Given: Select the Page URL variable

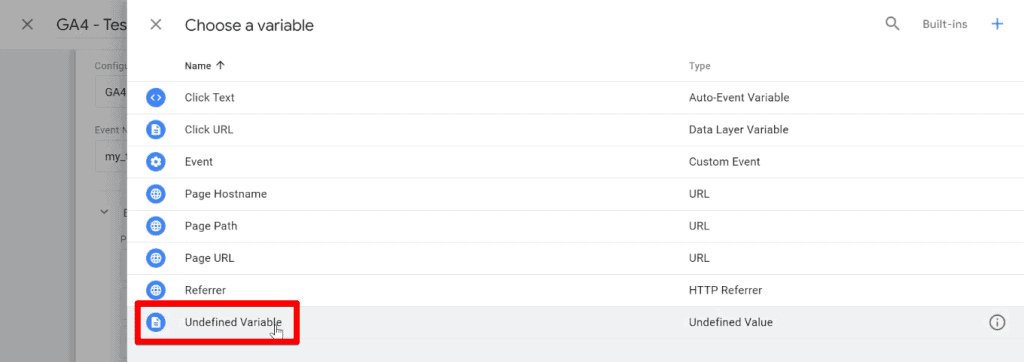Looking at the screenshot, I should pyautogui.click(x=575, y=258).
